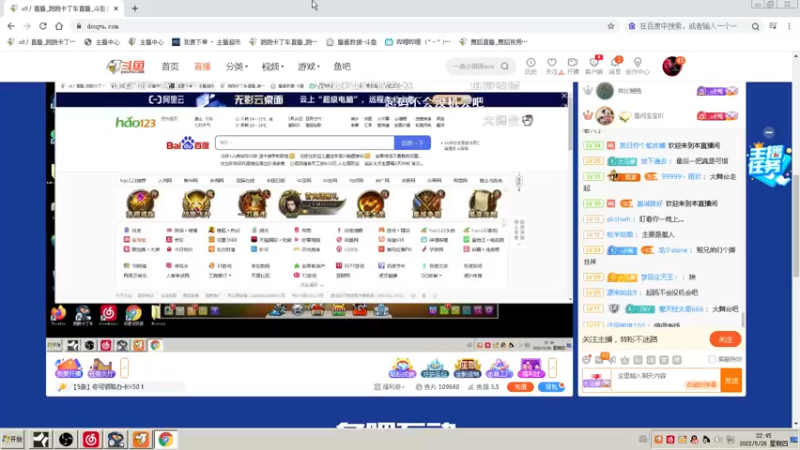Open the blue 背包 backpack button
Viewport: 800px width, 450px height.
pos(552,387)
